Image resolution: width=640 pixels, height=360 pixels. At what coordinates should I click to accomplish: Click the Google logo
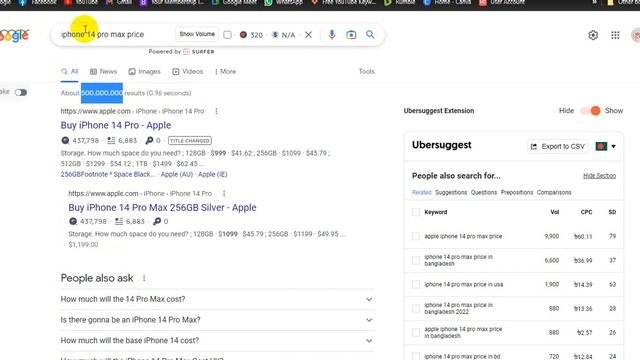pyautogui.click(x=14, y=35)
